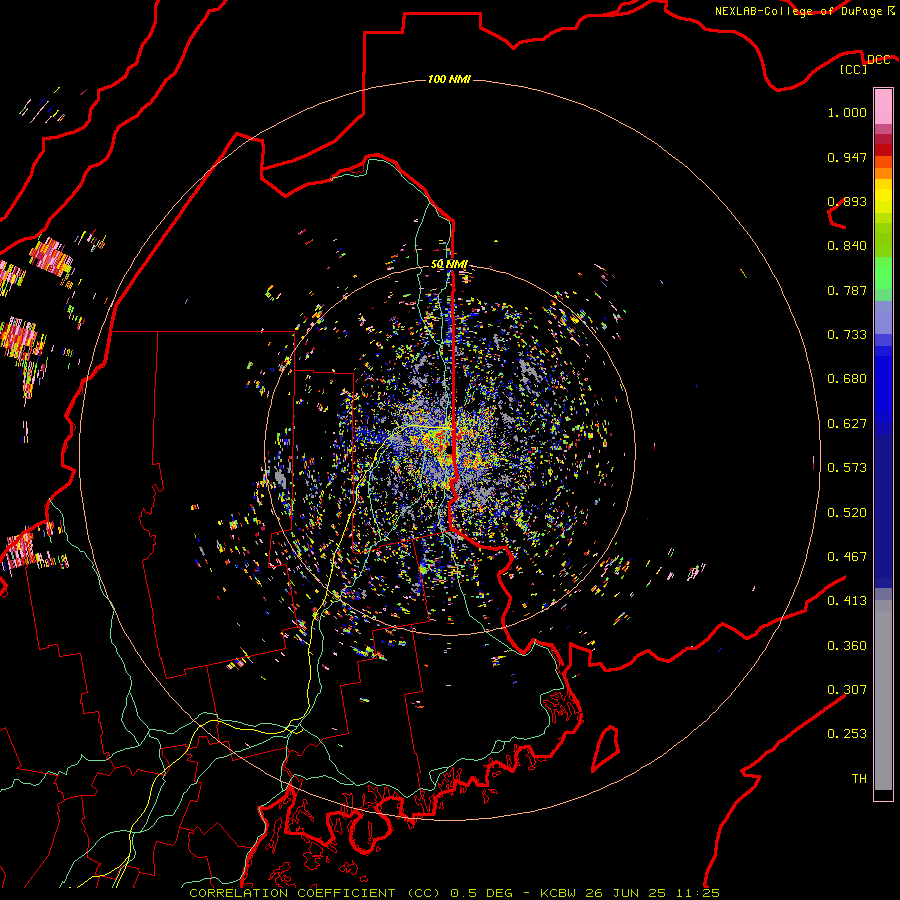Select the 0.787 scale value
The width and height of the screenshot is (900, 900).
(x=847, y=290)
